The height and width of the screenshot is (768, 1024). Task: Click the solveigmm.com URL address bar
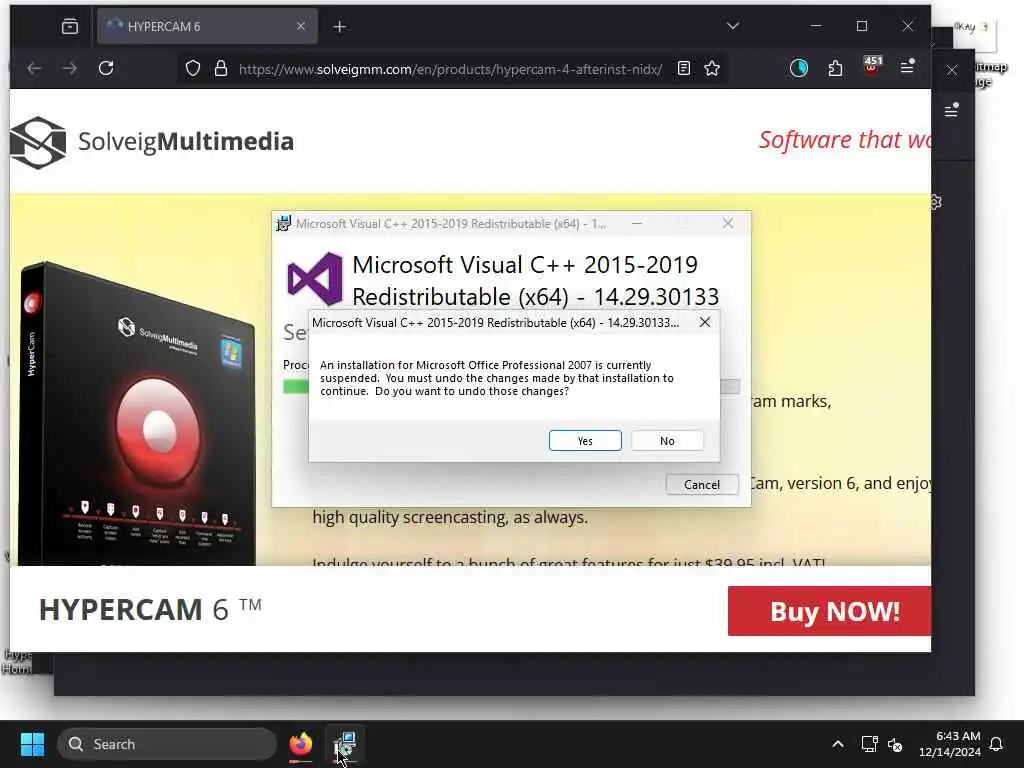[451, 69]
